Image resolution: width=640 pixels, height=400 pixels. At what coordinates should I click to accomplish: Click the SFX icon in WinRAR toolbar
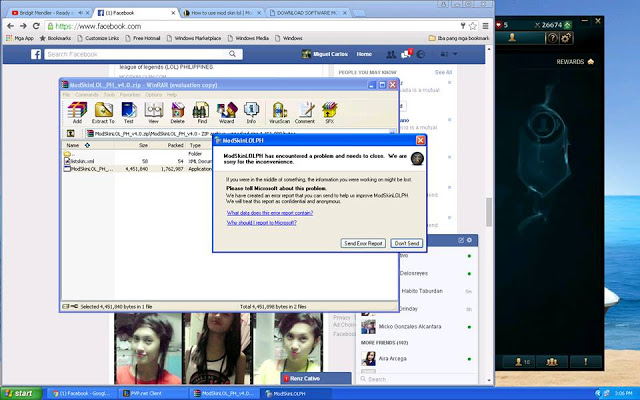329,113
